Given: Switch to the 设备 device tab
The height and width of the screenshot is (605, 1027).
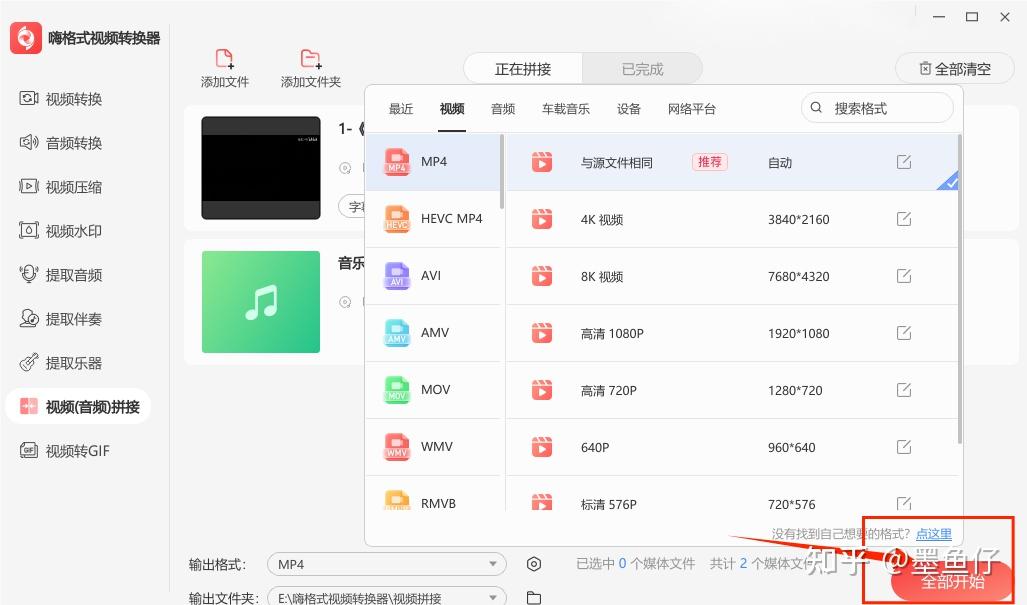Looking at the screenshot, I should (x=629, y=109).
